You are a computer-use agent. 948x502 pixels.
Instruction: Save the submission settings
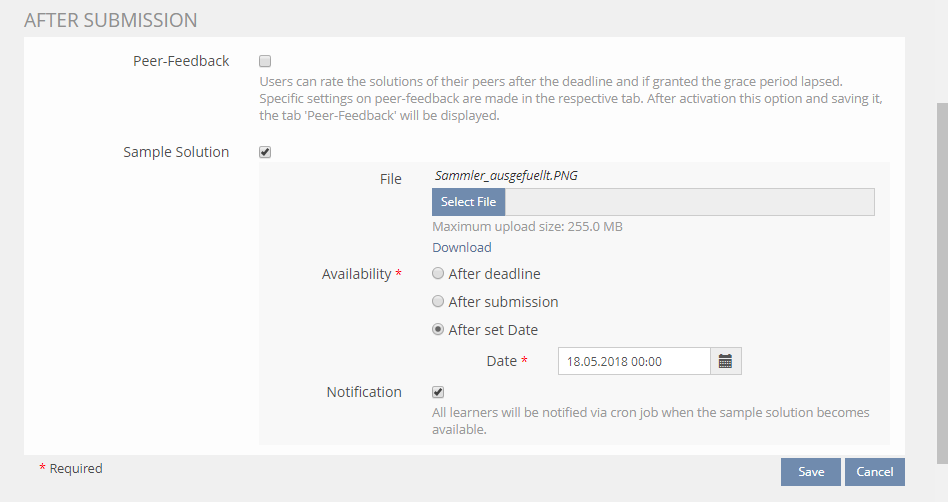coord(810,472)
